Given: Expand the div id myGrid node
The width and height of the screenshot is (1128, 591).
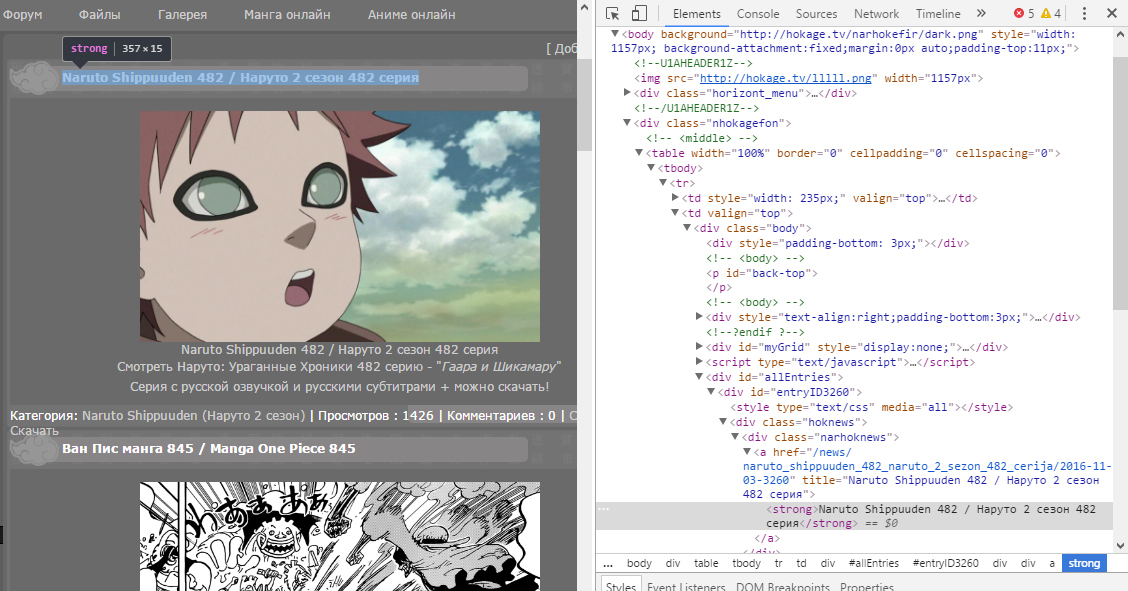Looking at the screenshot, I should click(x=699, y=347).
